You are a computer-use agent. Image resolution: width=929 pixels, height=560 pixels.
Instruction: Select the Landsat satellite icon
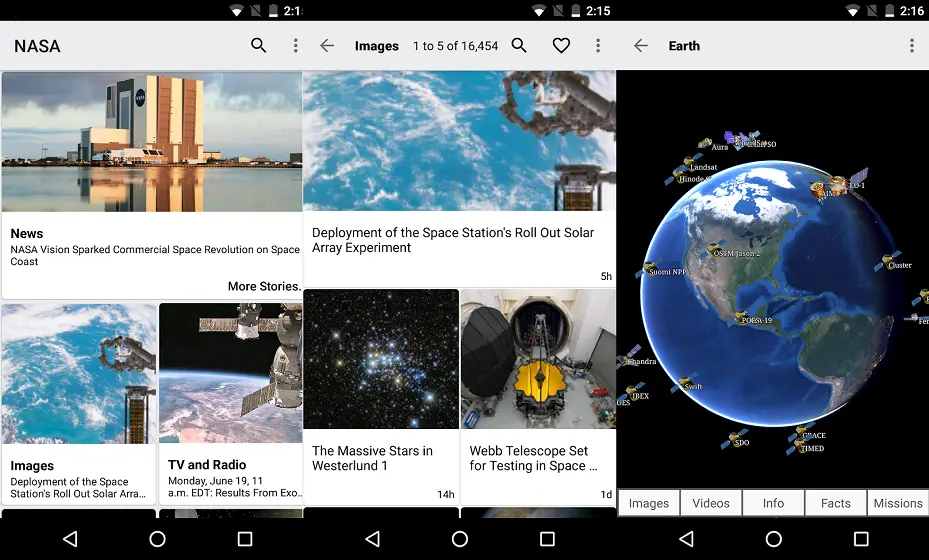tap(690, 161)
